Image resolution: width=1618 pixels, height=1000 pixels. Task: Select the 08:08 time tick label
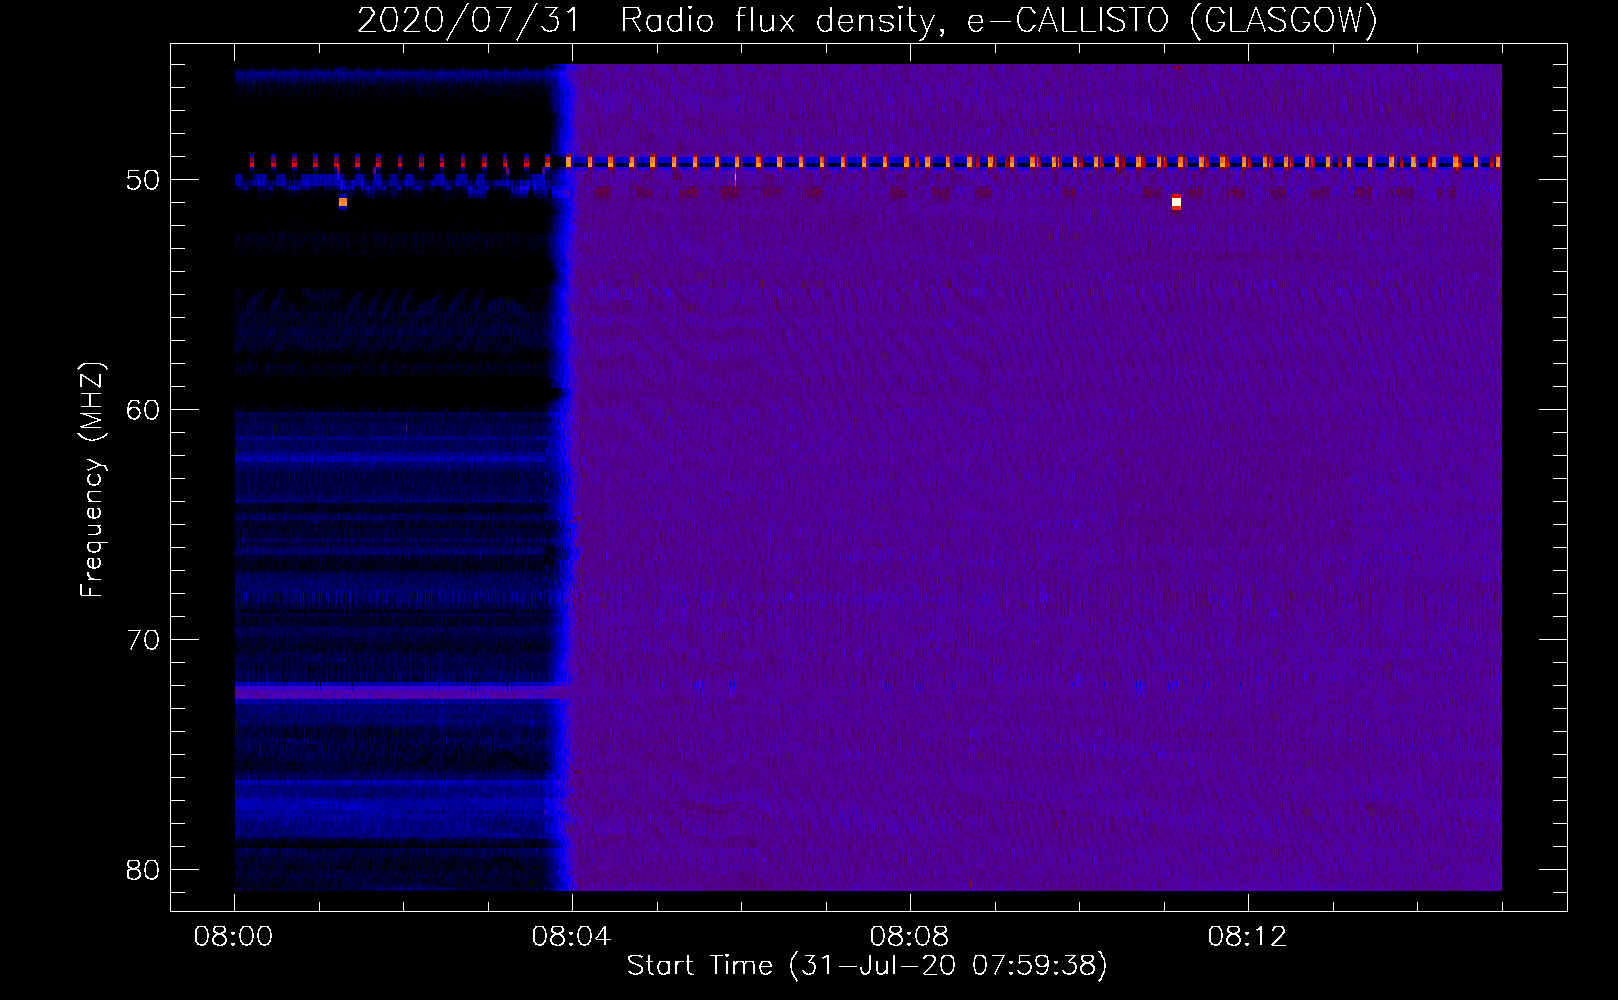910,937
